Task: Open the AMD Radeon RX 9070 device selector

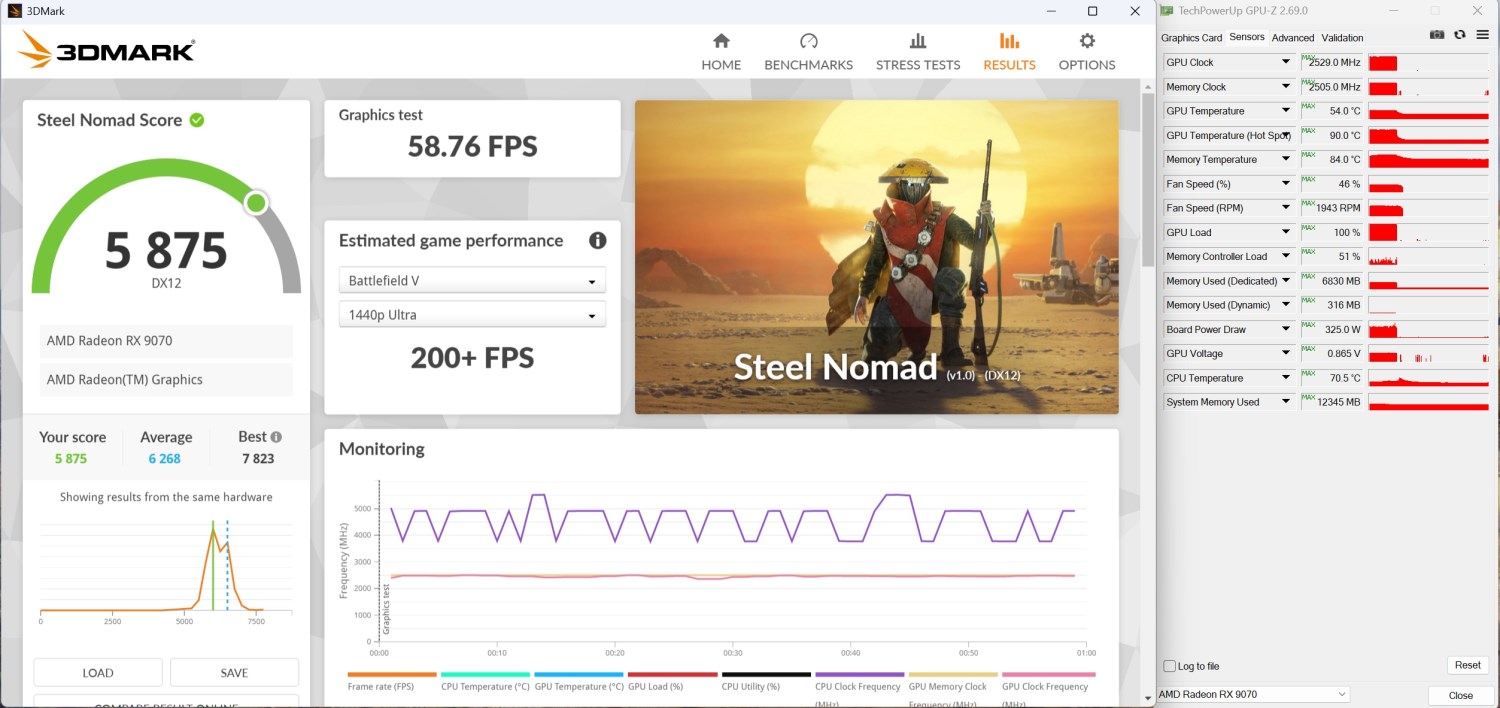Action: [1253, 694]
